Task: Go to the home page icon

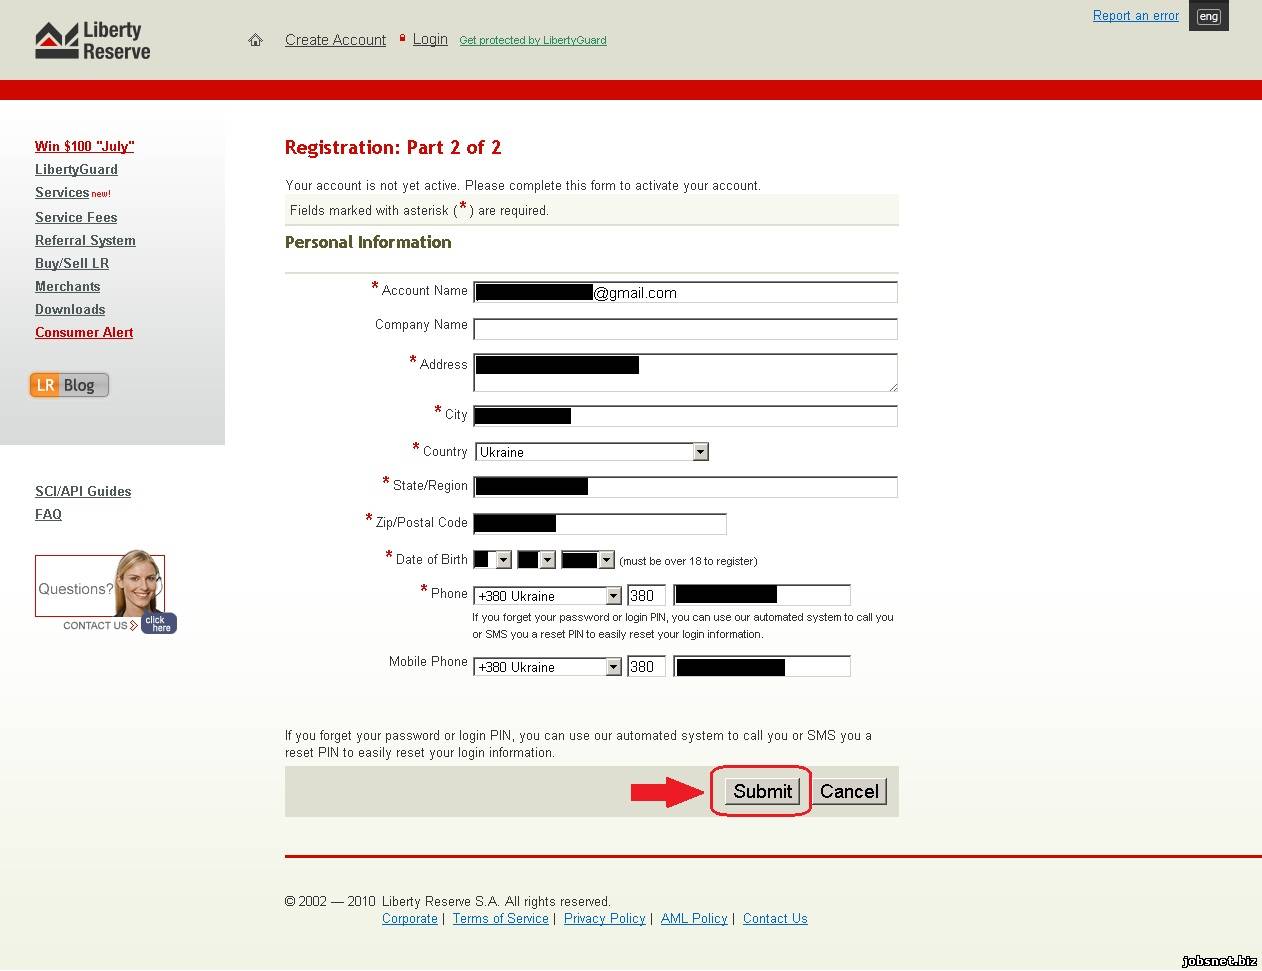Action: (255, 40)
